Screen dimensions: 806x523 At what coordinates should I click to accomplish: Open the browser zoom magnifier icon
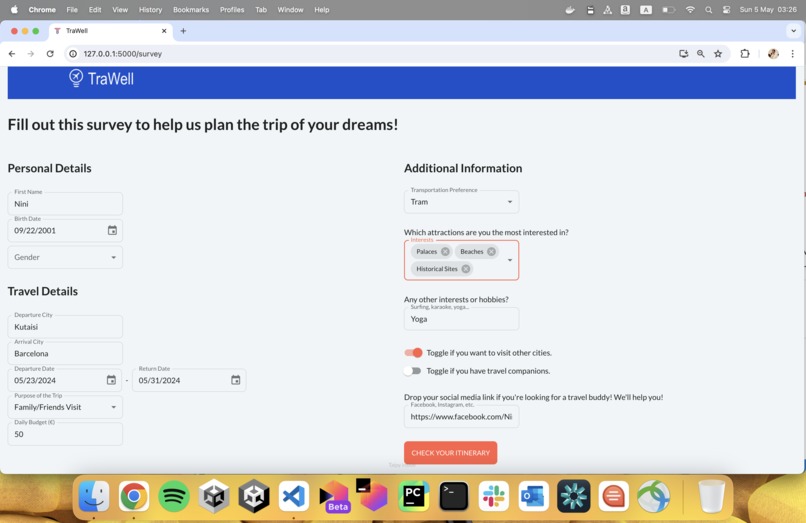[x=701, y=53]
